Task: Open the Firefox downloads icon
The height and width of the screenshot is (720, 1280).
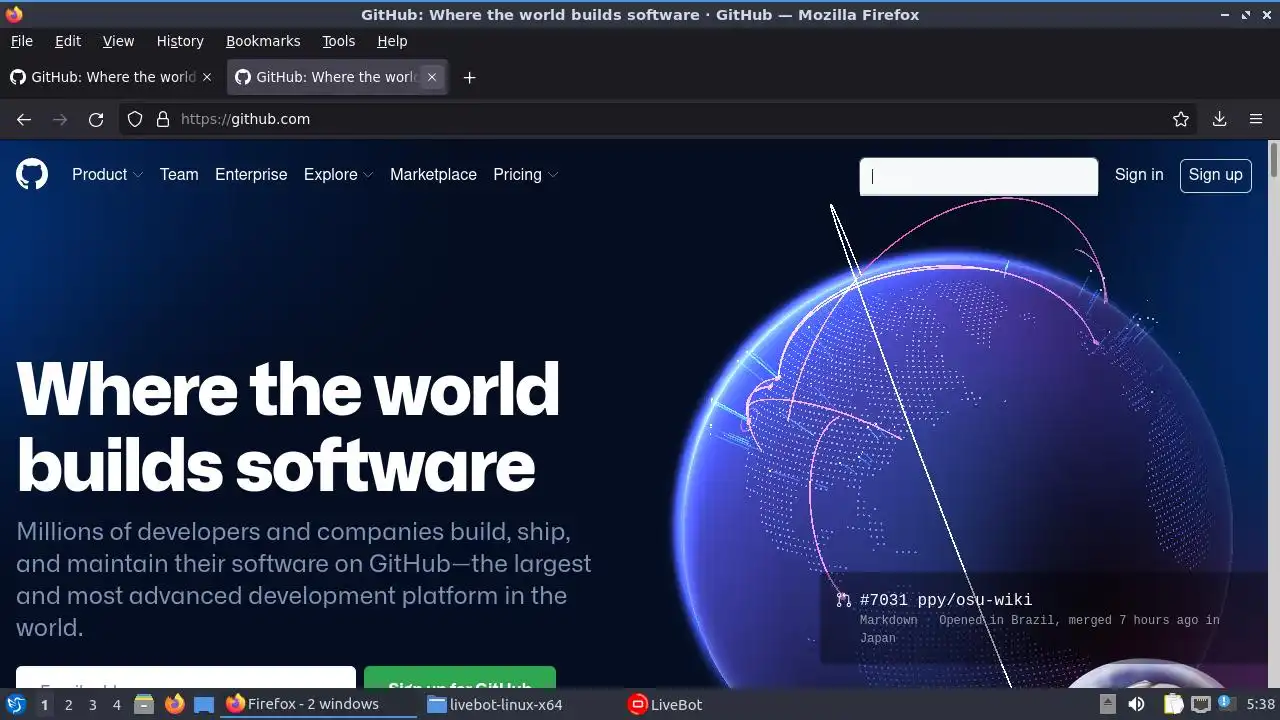Action: pyautogui.click(x=1219, y=119)
